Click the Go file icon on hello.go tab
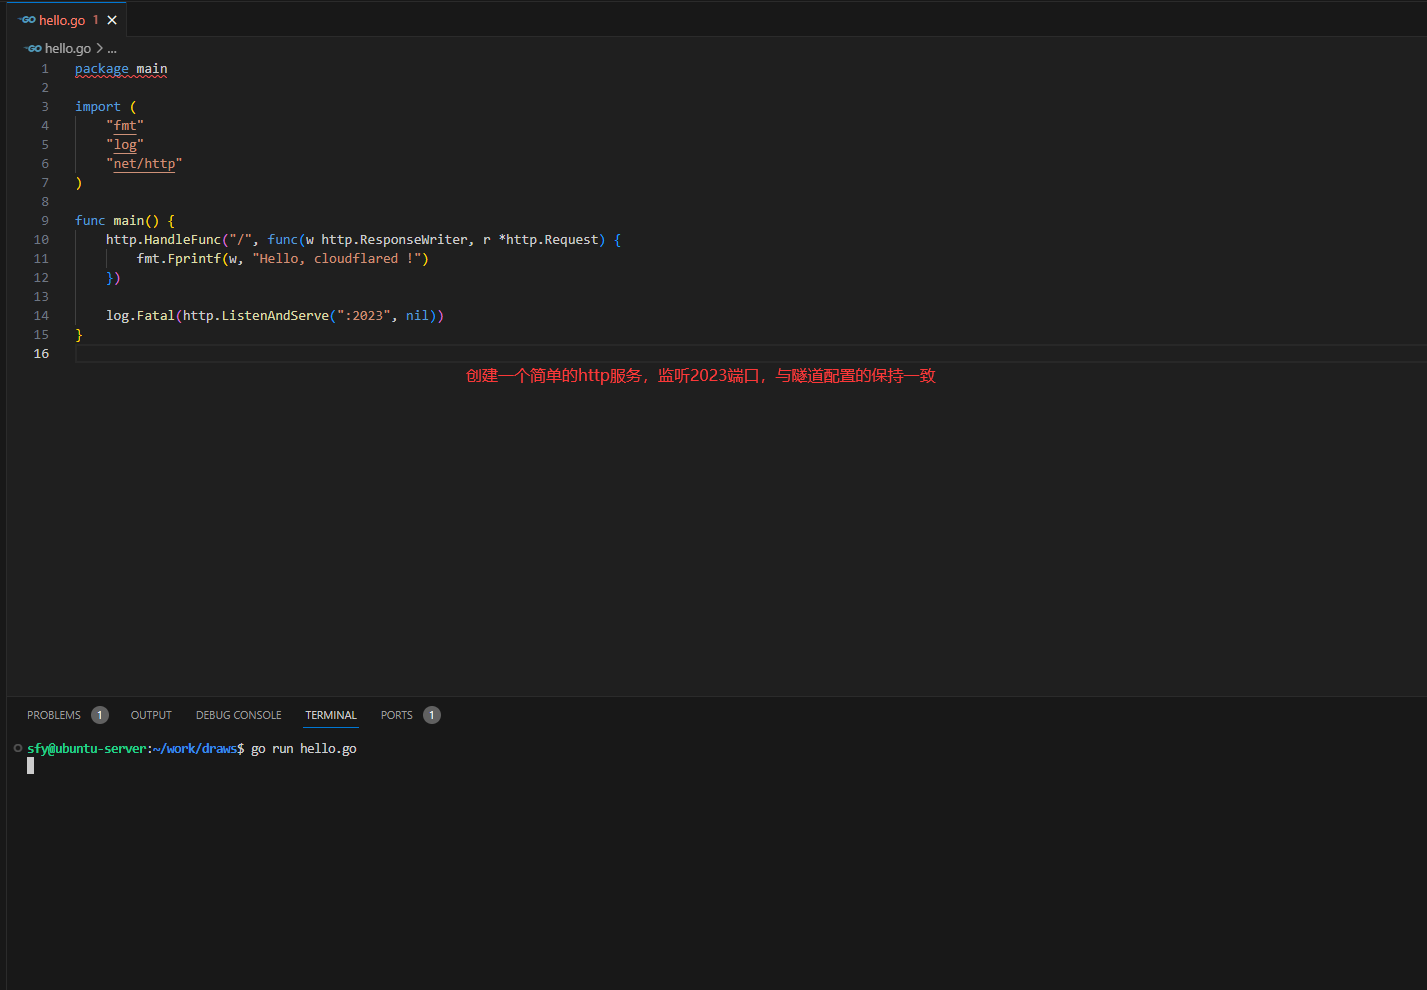Screen dimensions: 1427x990 tap(27, 20)
